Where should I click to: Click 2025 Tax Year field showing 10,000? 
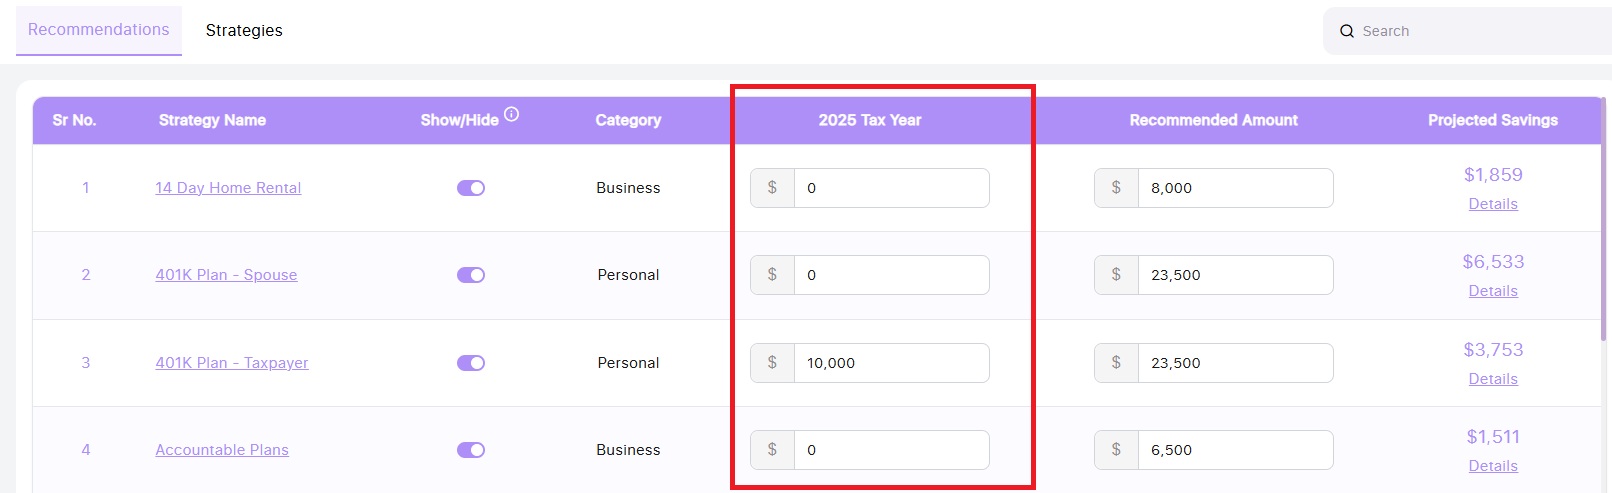(x=890, y=363)
